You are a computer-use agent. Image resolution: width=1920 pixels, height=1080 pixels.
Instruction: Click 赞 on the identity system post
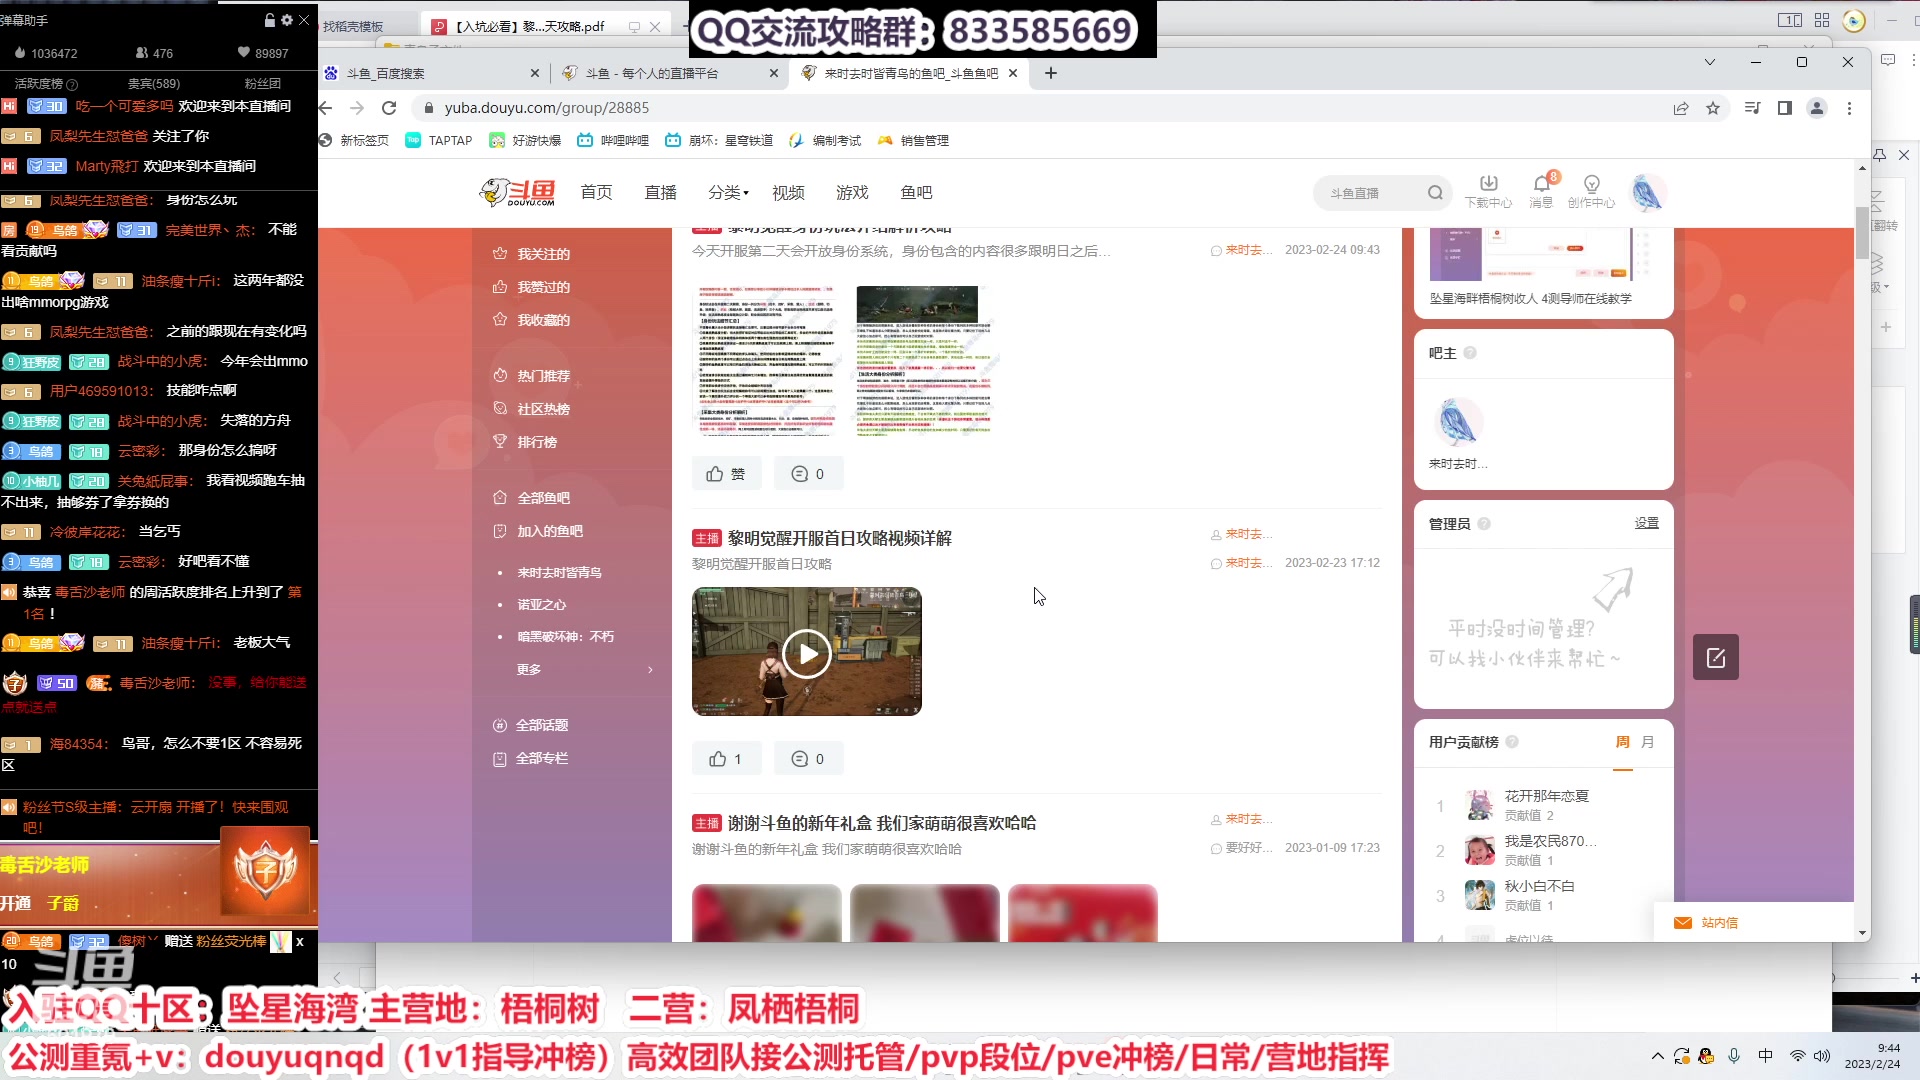[x=726, y=474]
